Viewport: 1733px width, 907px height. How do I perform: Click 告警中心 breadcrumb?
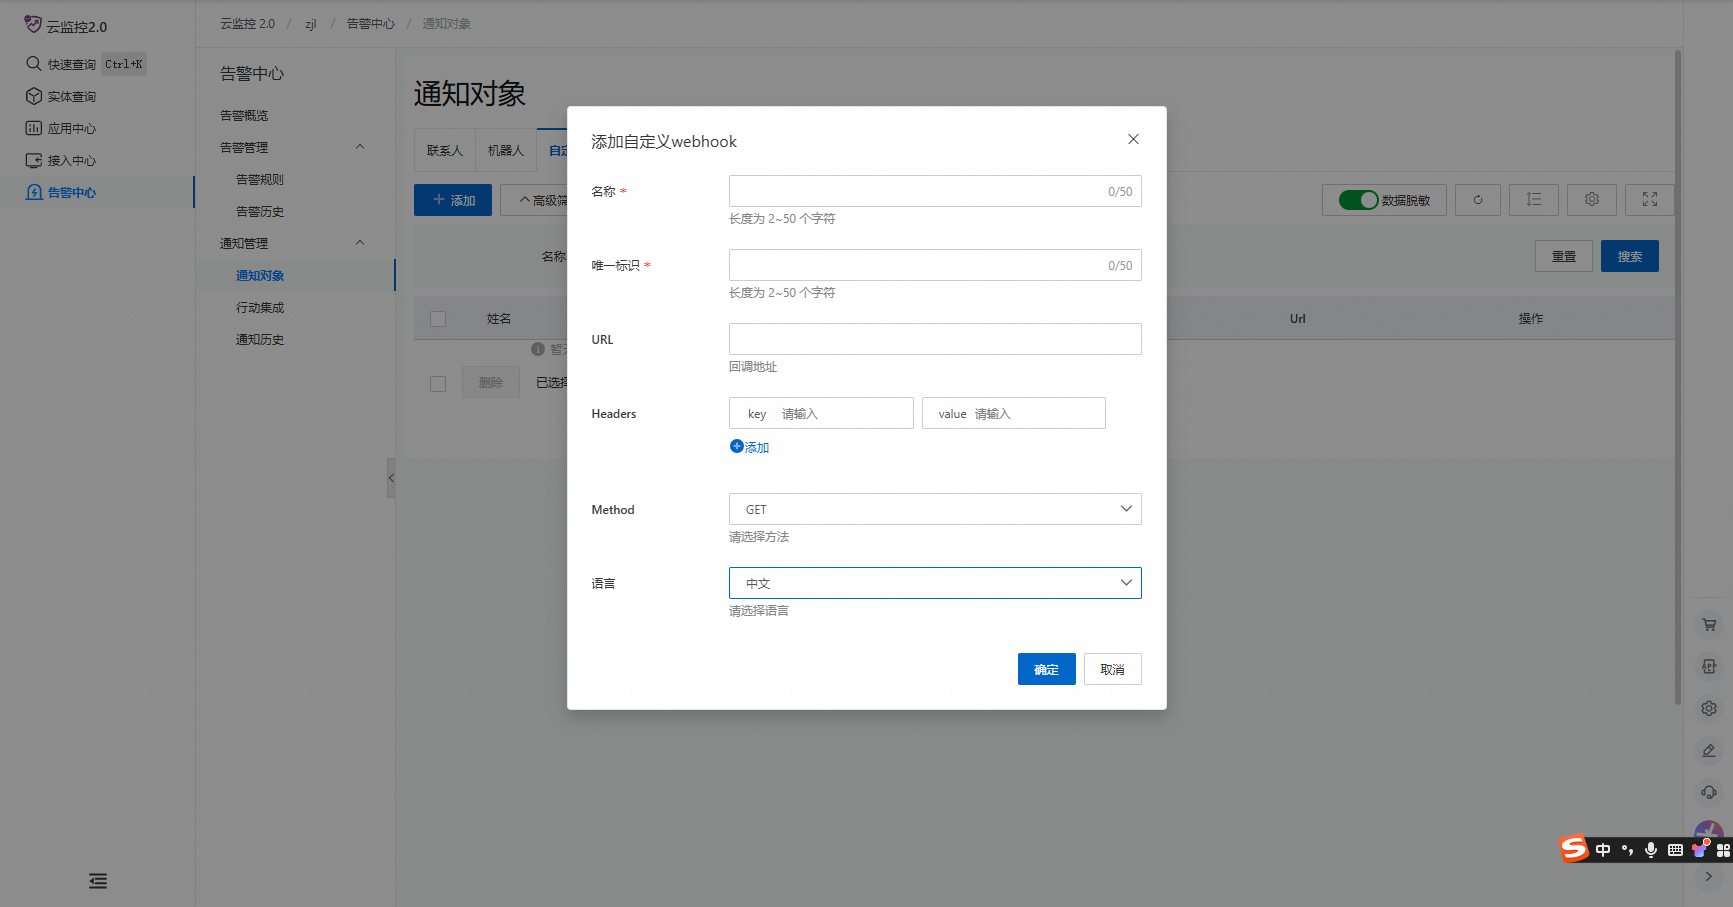click(371, 24)
